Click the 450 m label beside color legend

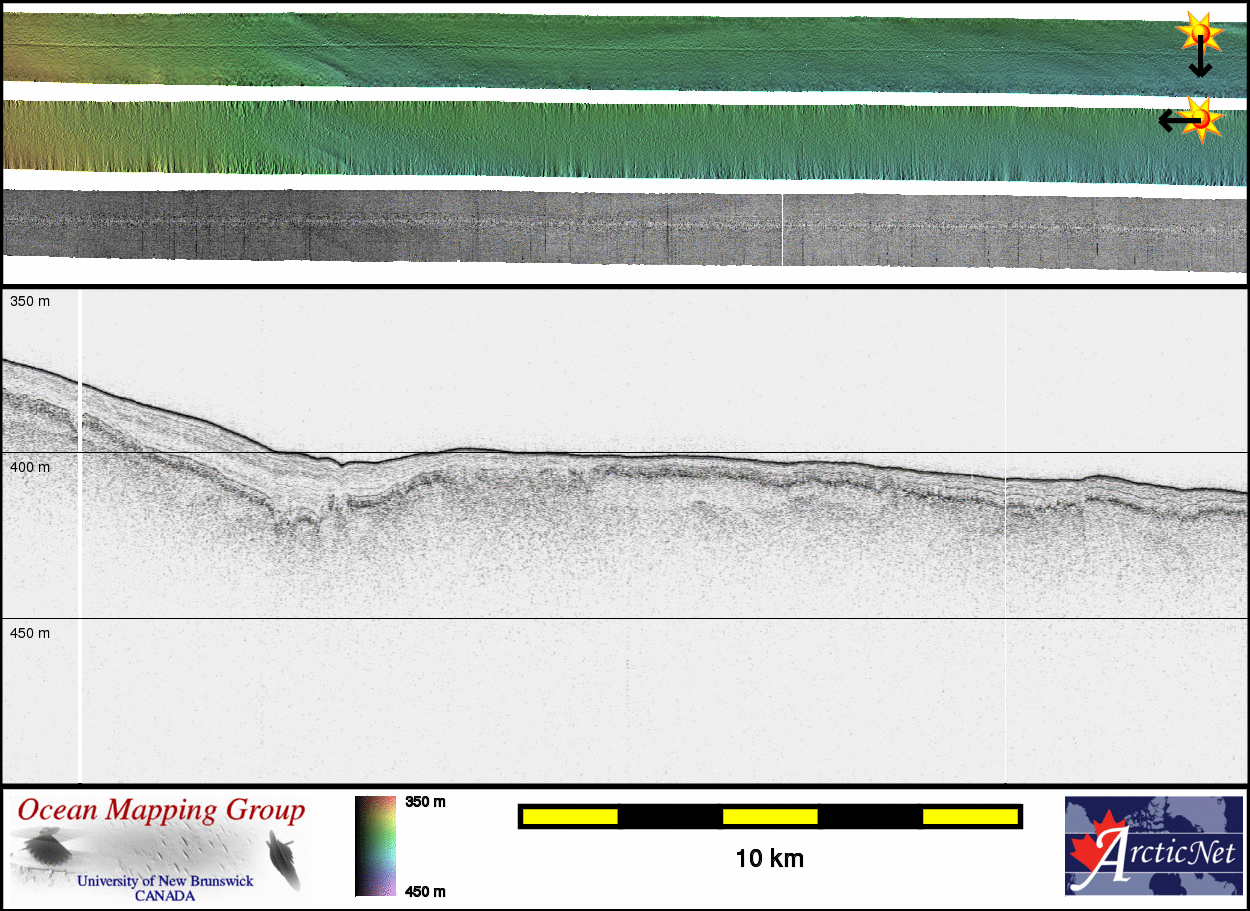pyautogui.click(x=425, y=891)
